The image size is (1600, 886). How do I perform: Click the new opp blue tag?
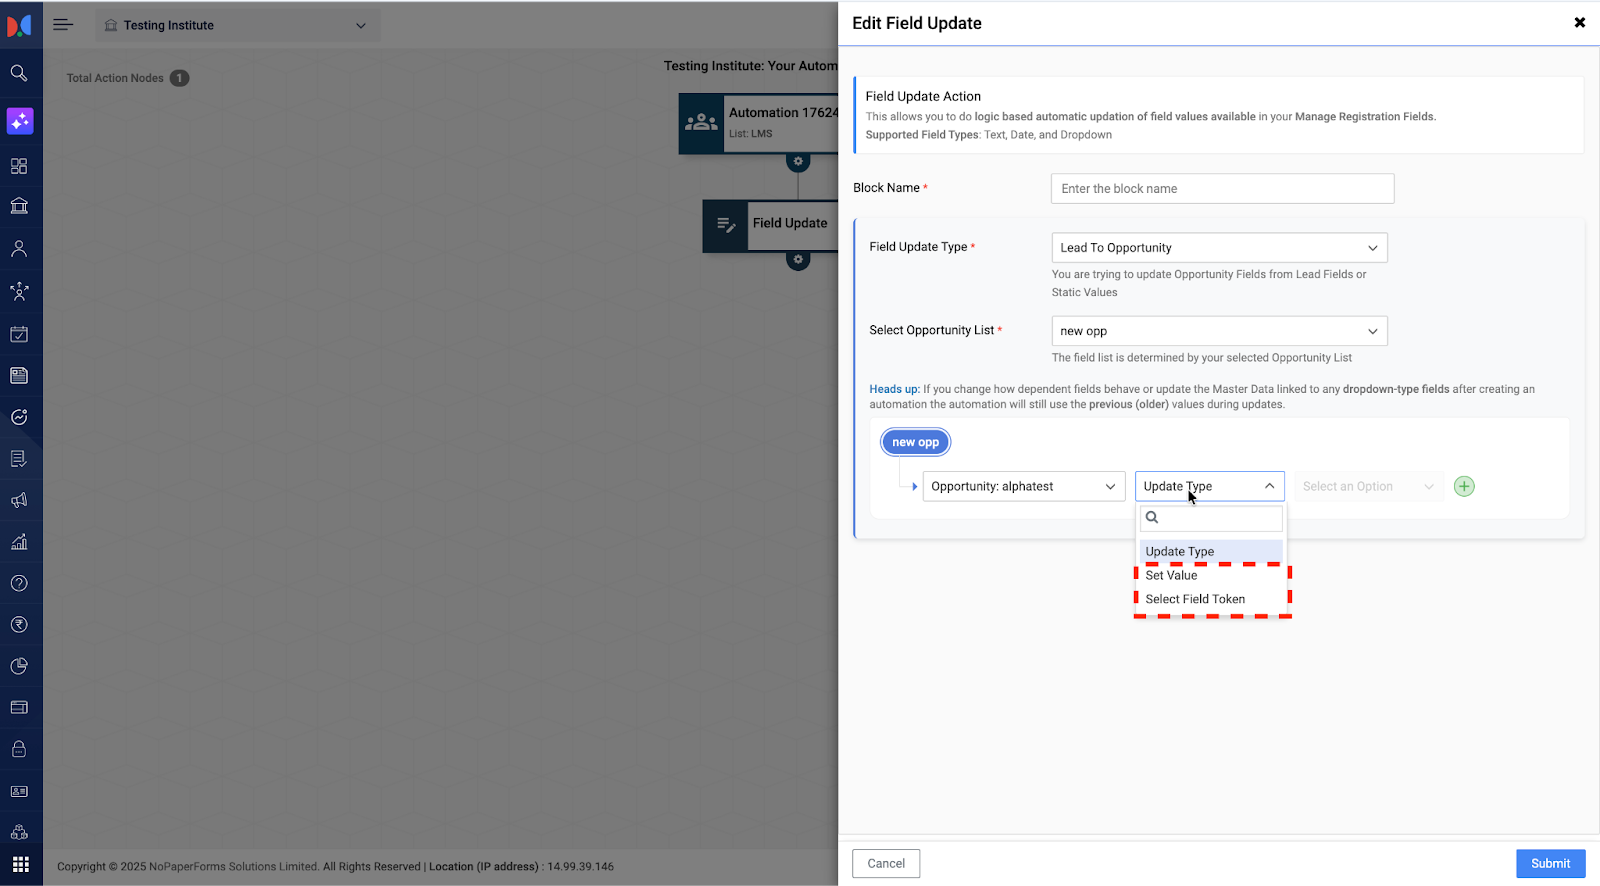coord(915,442)
